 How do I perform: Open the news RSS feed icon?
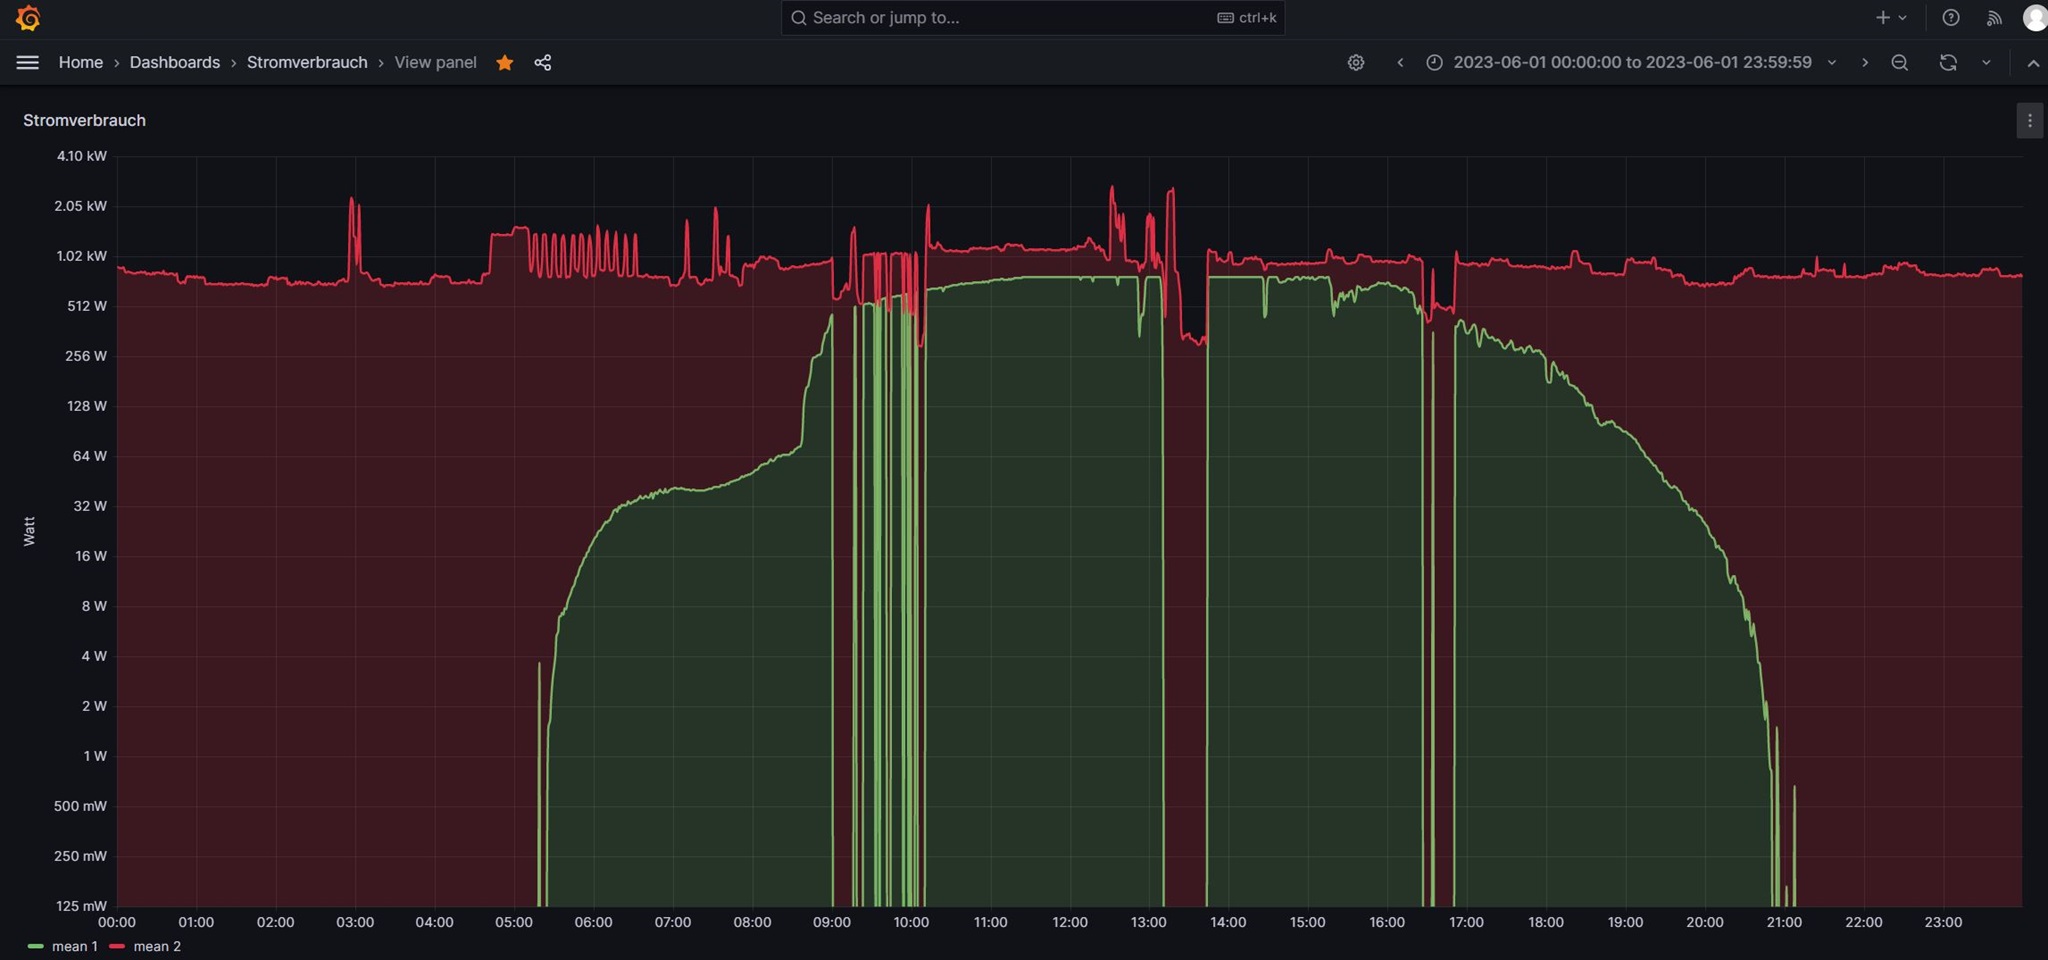pyautogui.click(x=1994, y=18)
